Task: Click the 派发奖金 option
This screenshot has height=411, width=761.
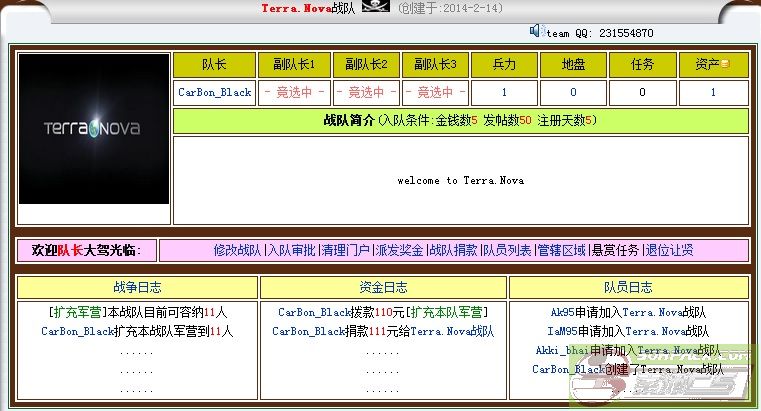Action: point(399,250)
